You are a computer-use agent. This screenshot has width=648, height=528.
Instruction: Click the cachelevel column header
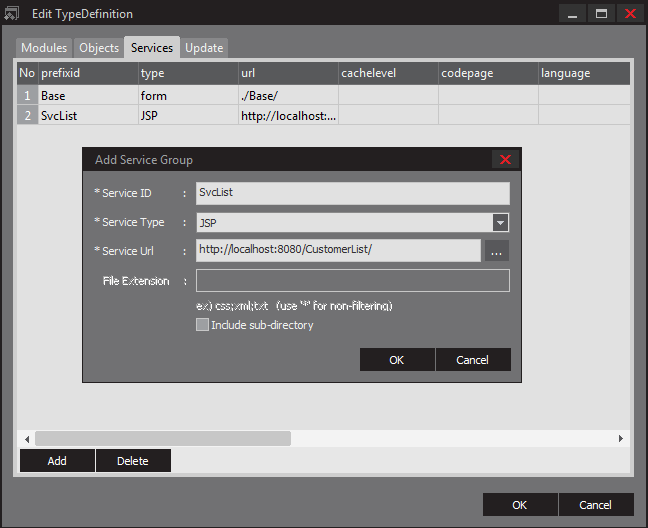click(388, 73)
